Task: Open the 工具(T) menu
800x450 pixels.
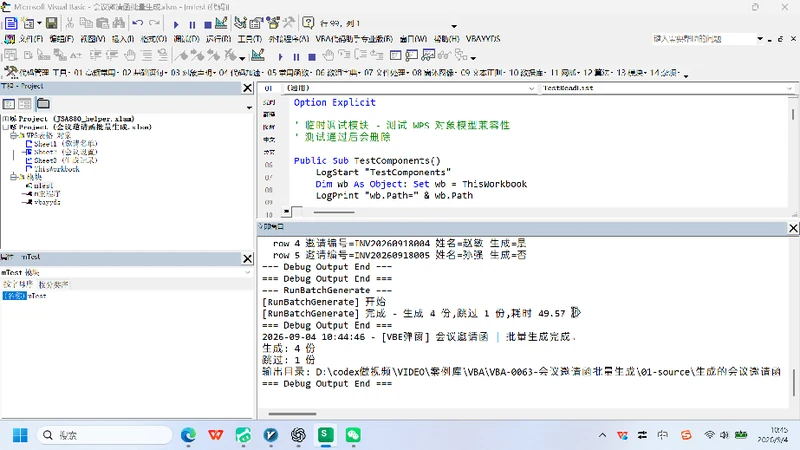Action: coord(249,39)
